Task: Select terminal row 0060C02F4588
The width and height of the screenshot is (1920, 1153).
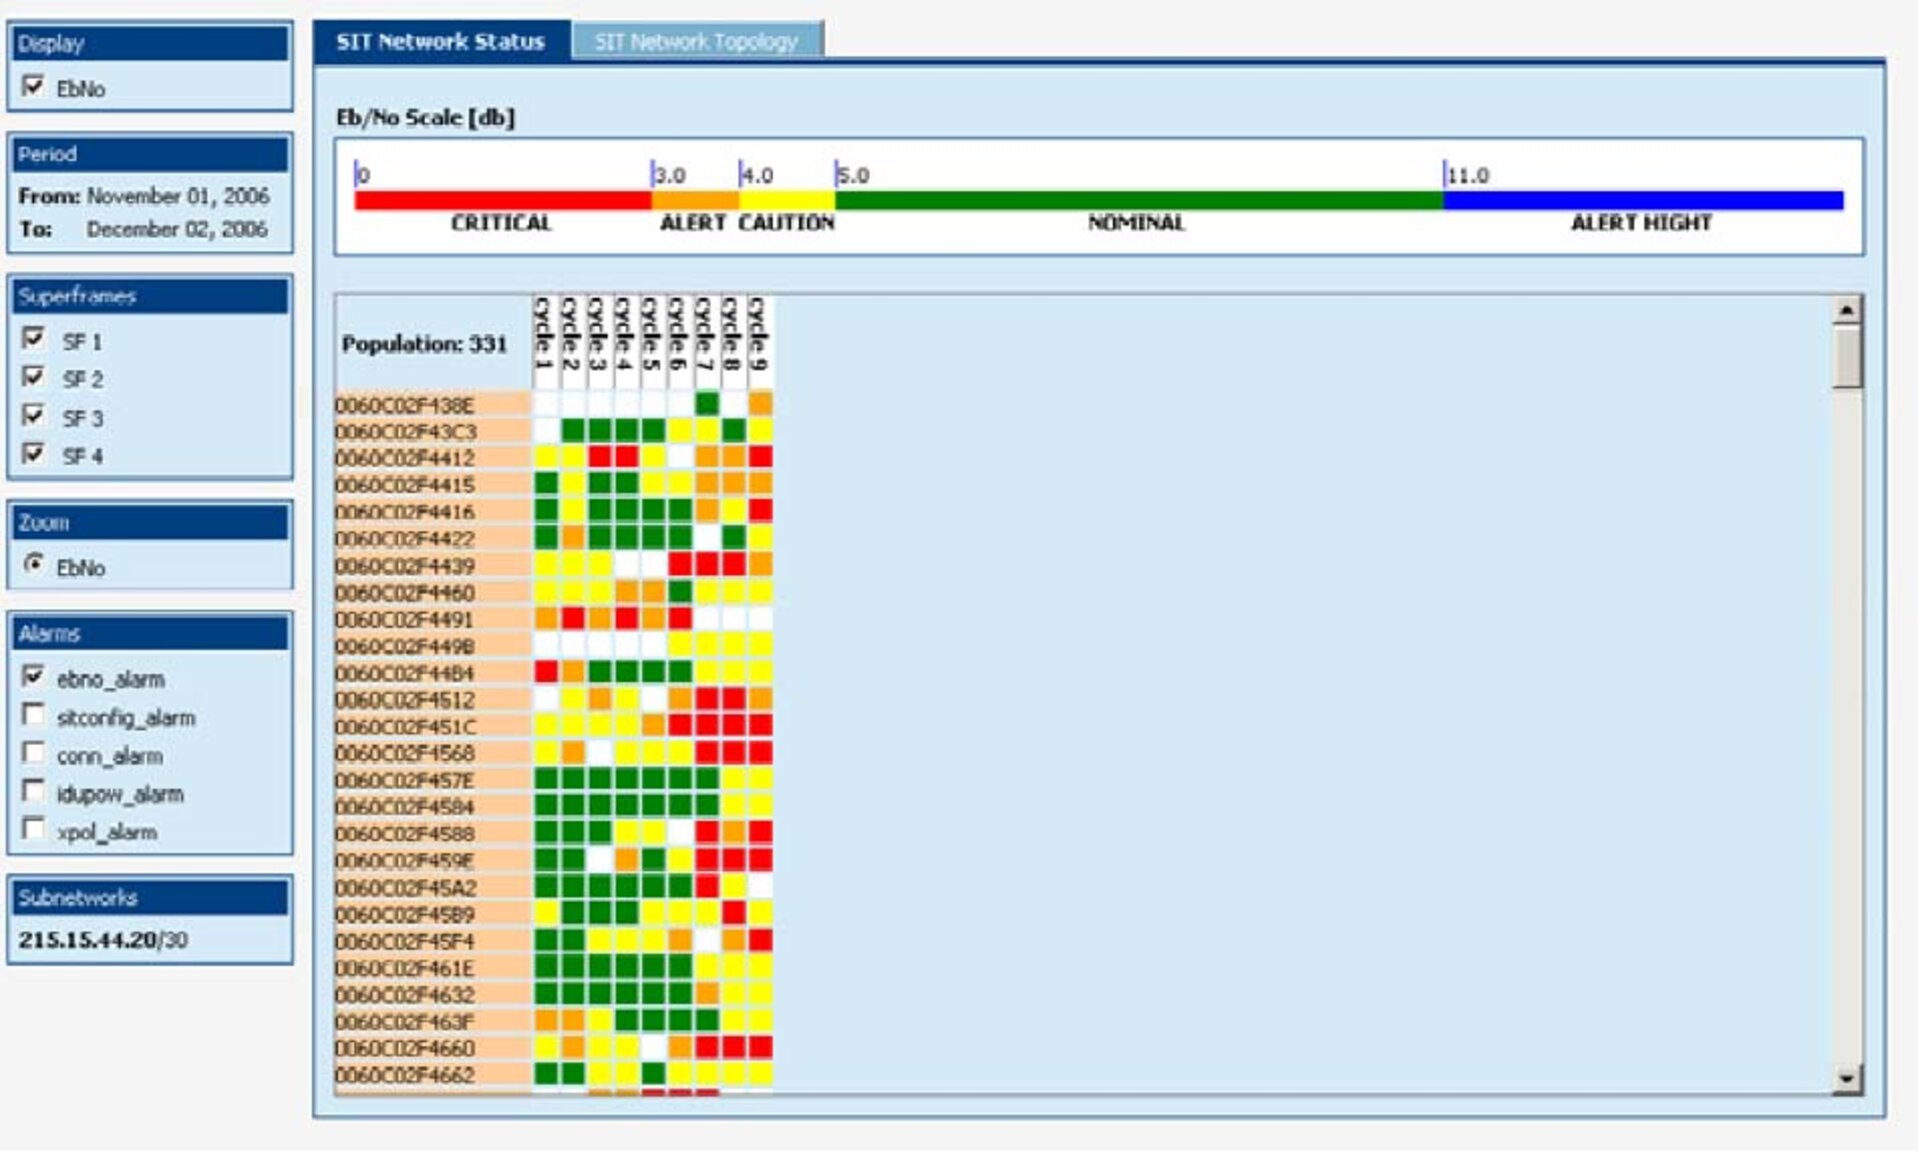Action: [432, 834]
